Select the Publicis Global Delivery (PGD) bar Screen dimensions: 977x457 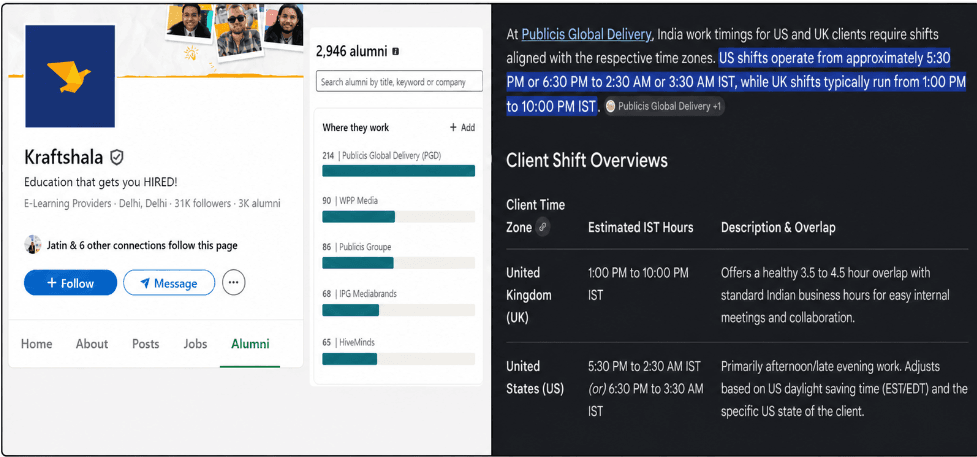[399, 171]
